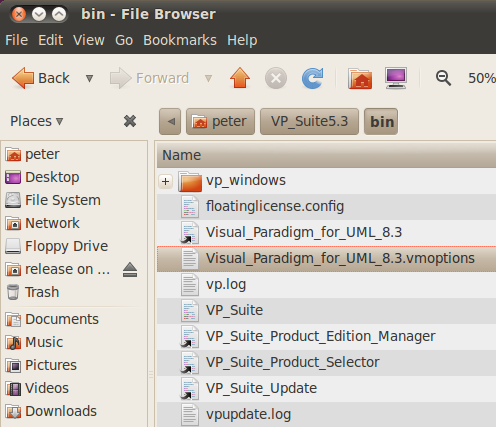Open Documents bookmark in sidebar
This screenshot has height=427, width=496.
pos(52,319)
